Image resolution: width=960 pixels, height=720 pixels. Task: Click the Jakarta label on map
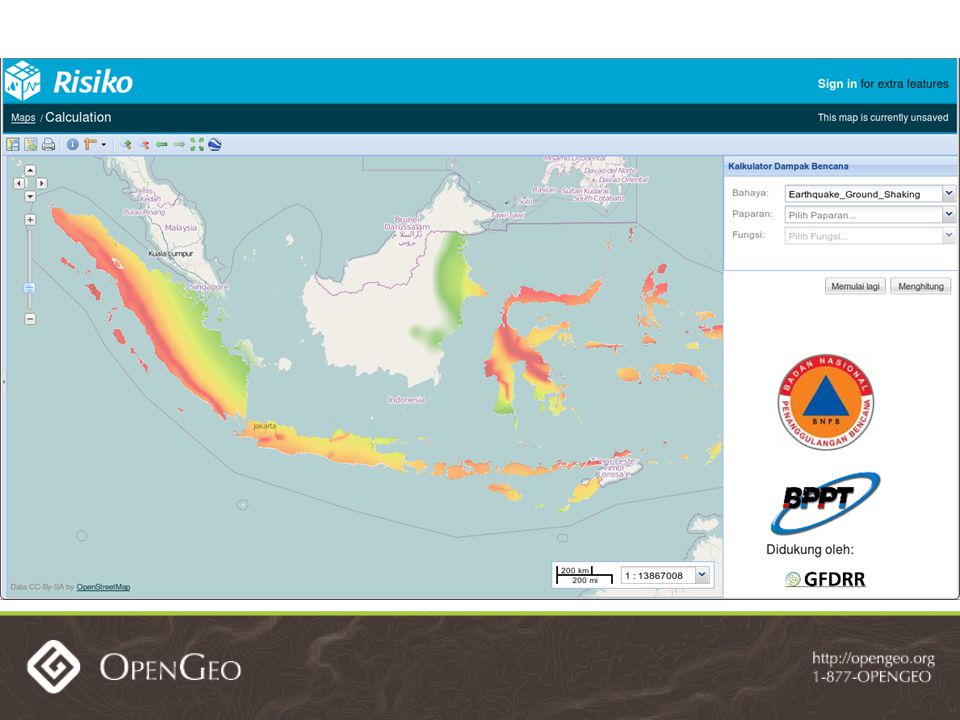264,426
